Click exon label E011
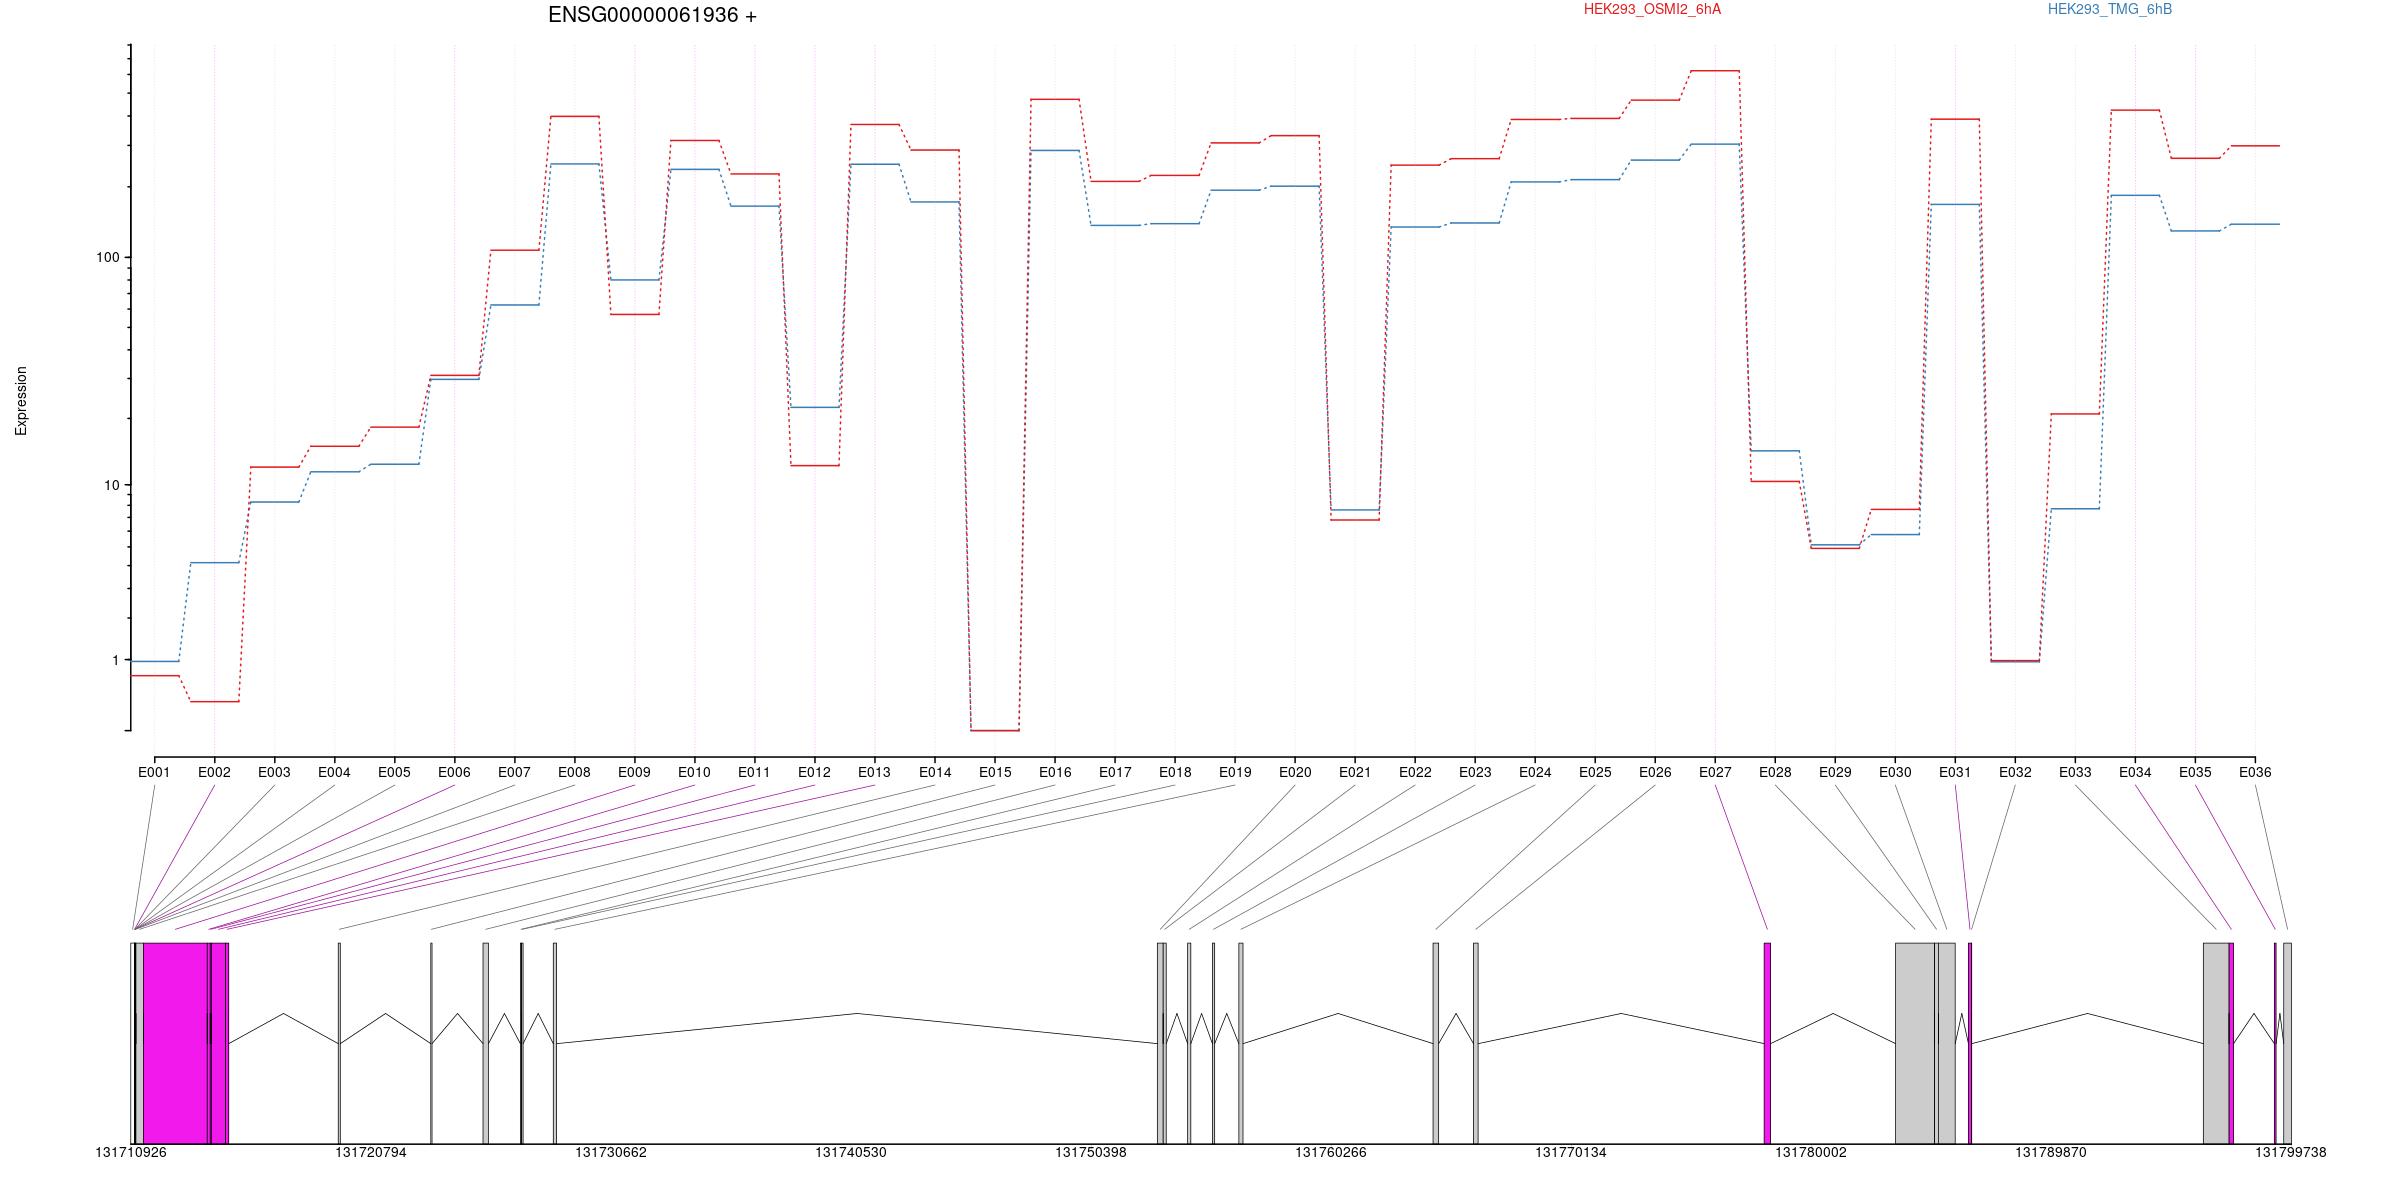Viewport: 2400px width, 1200px height. 754,772
